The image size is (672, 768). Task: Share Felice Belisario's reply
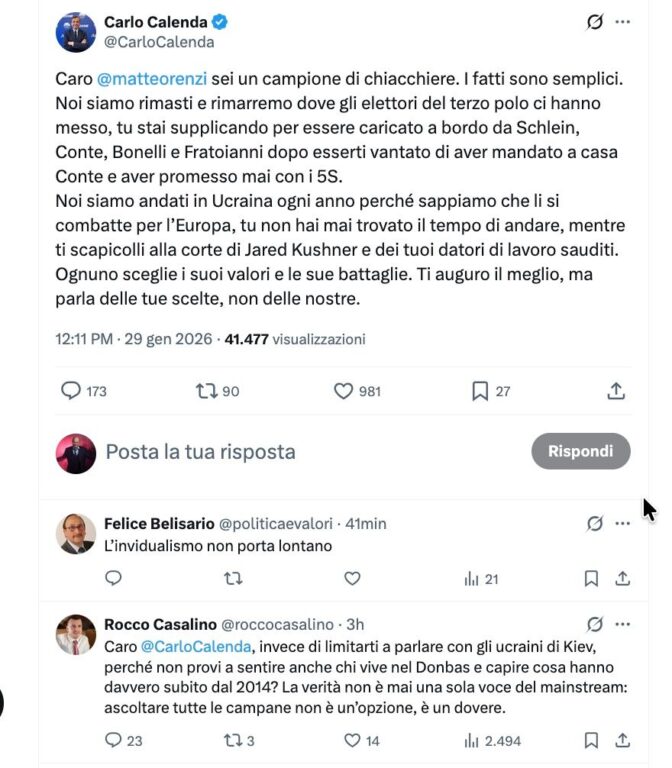[622, 578]
